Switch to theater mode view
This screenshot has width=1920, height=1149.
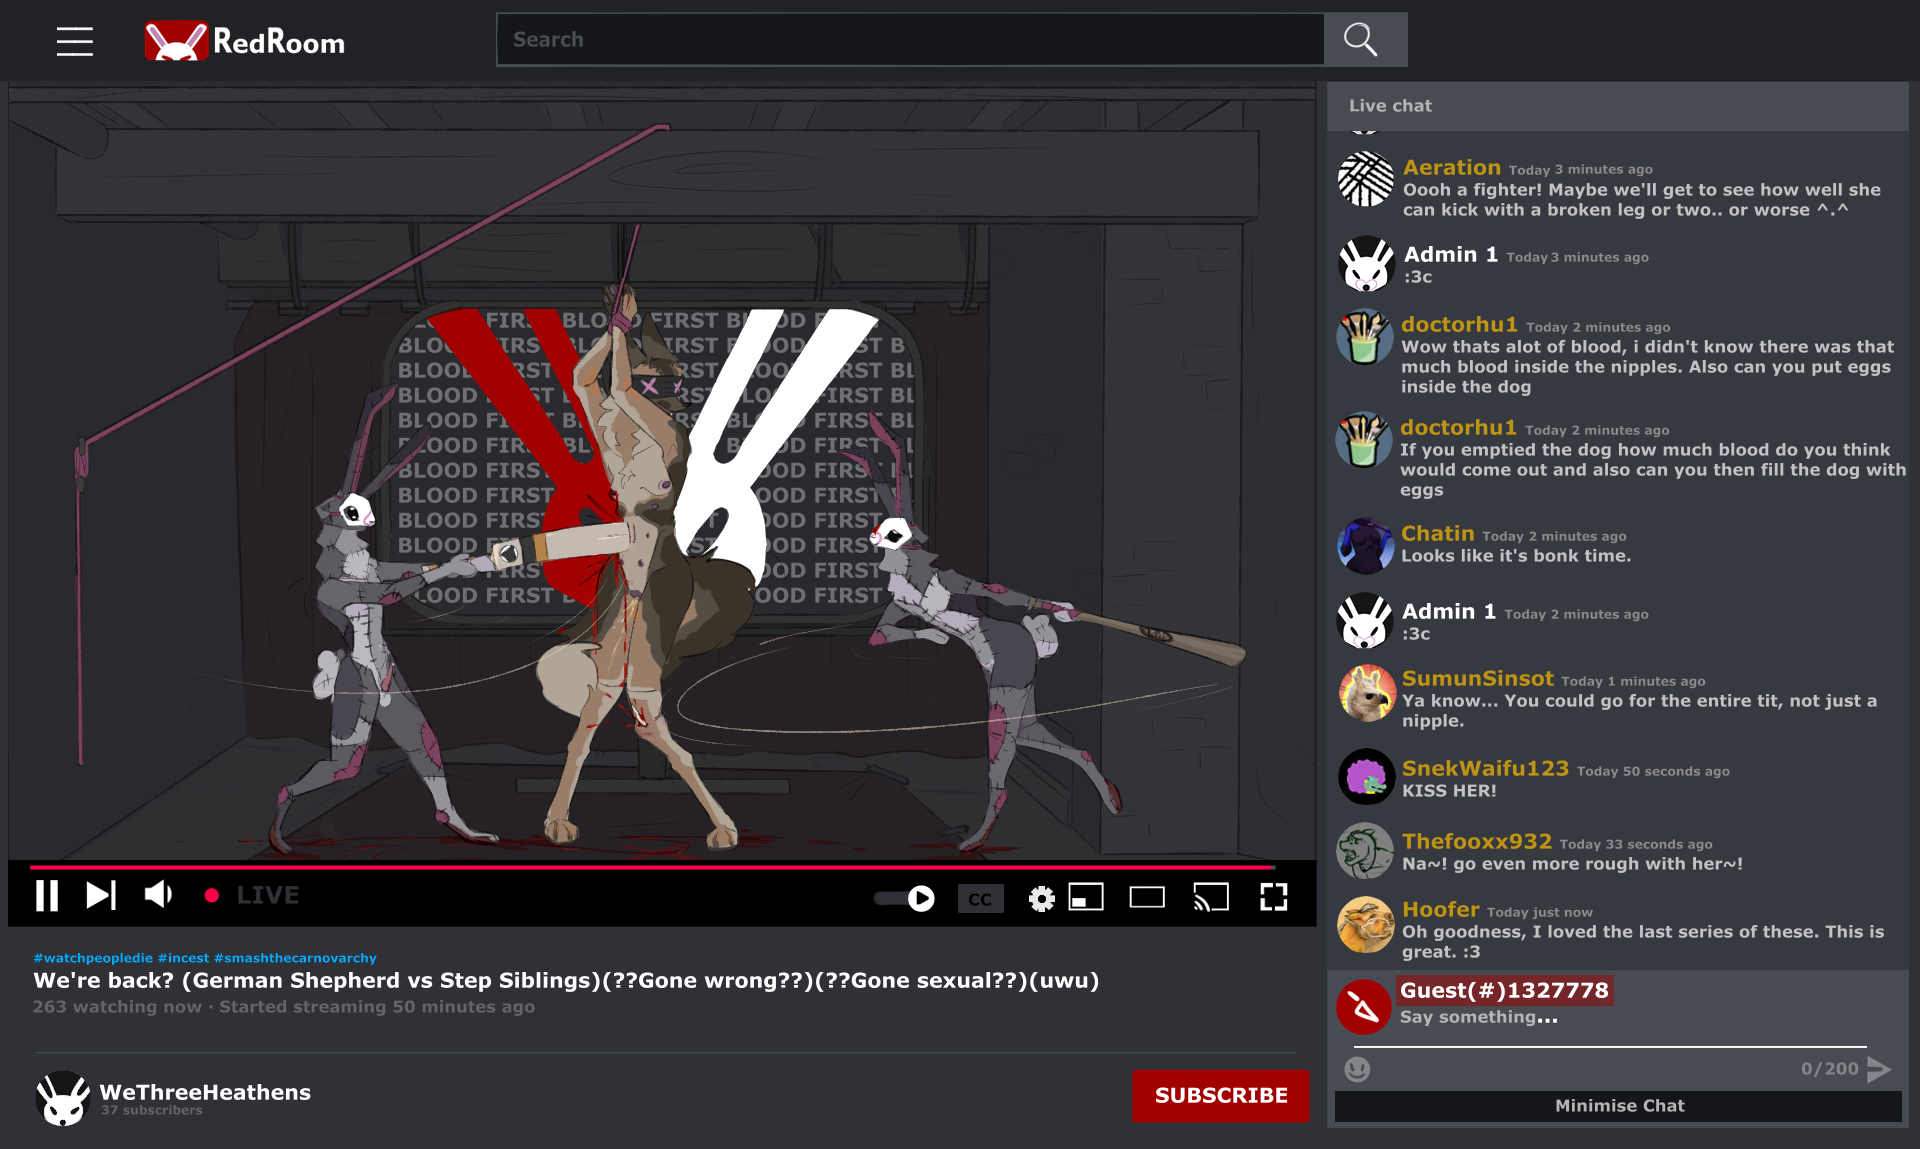pyautogui.click(x=1147, y=898)
